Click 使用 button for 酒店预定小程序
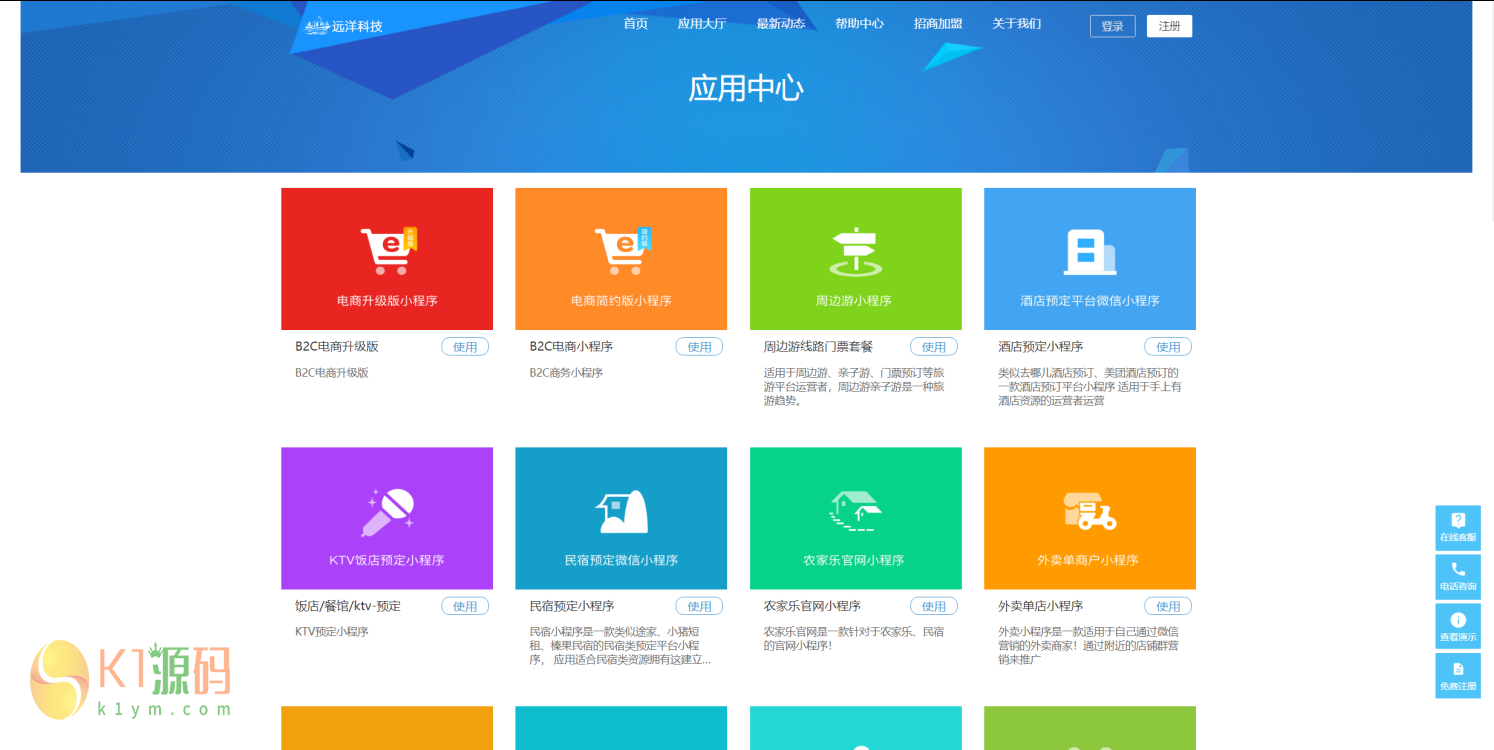Screen dimensions: 1494x750 [1168, 347]
